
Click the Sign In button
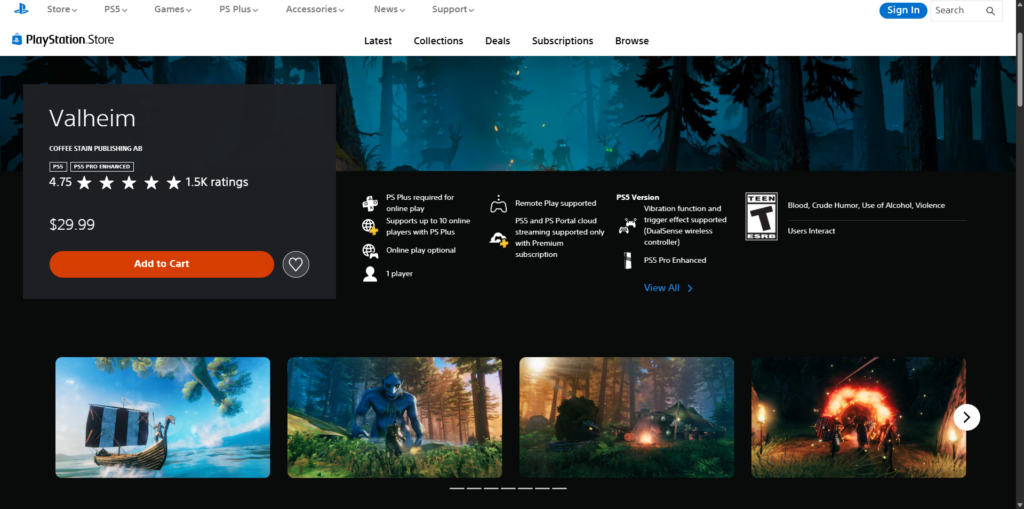(903, 10)
